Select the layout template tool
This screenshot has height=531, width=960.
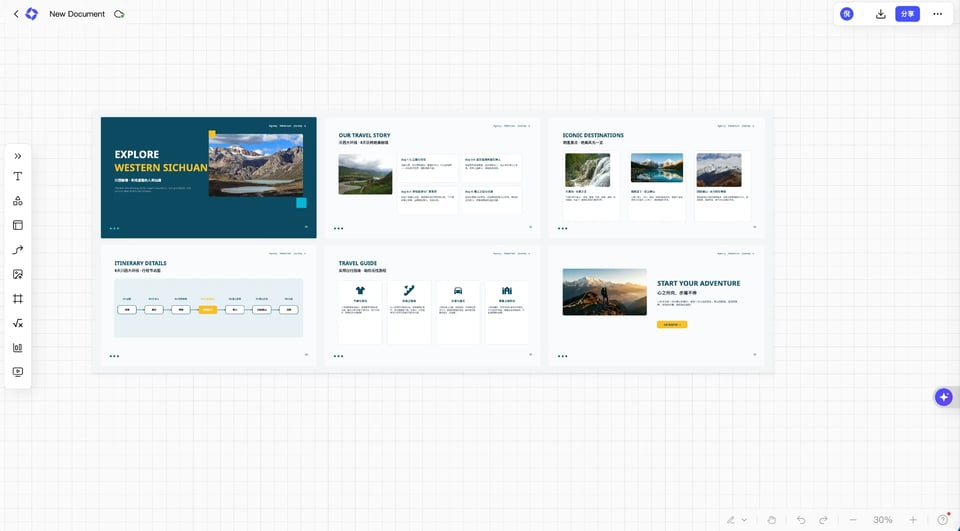pos(18,225)
